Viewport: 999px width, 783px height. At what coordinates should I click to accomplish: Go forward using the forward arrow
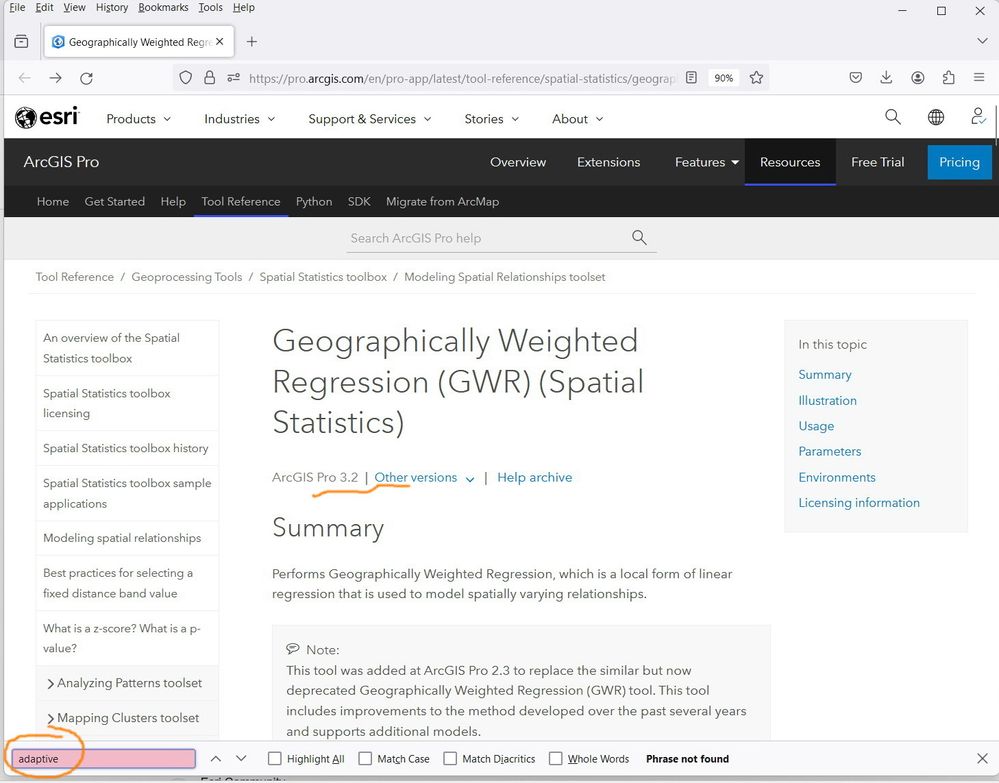point(55,78)
